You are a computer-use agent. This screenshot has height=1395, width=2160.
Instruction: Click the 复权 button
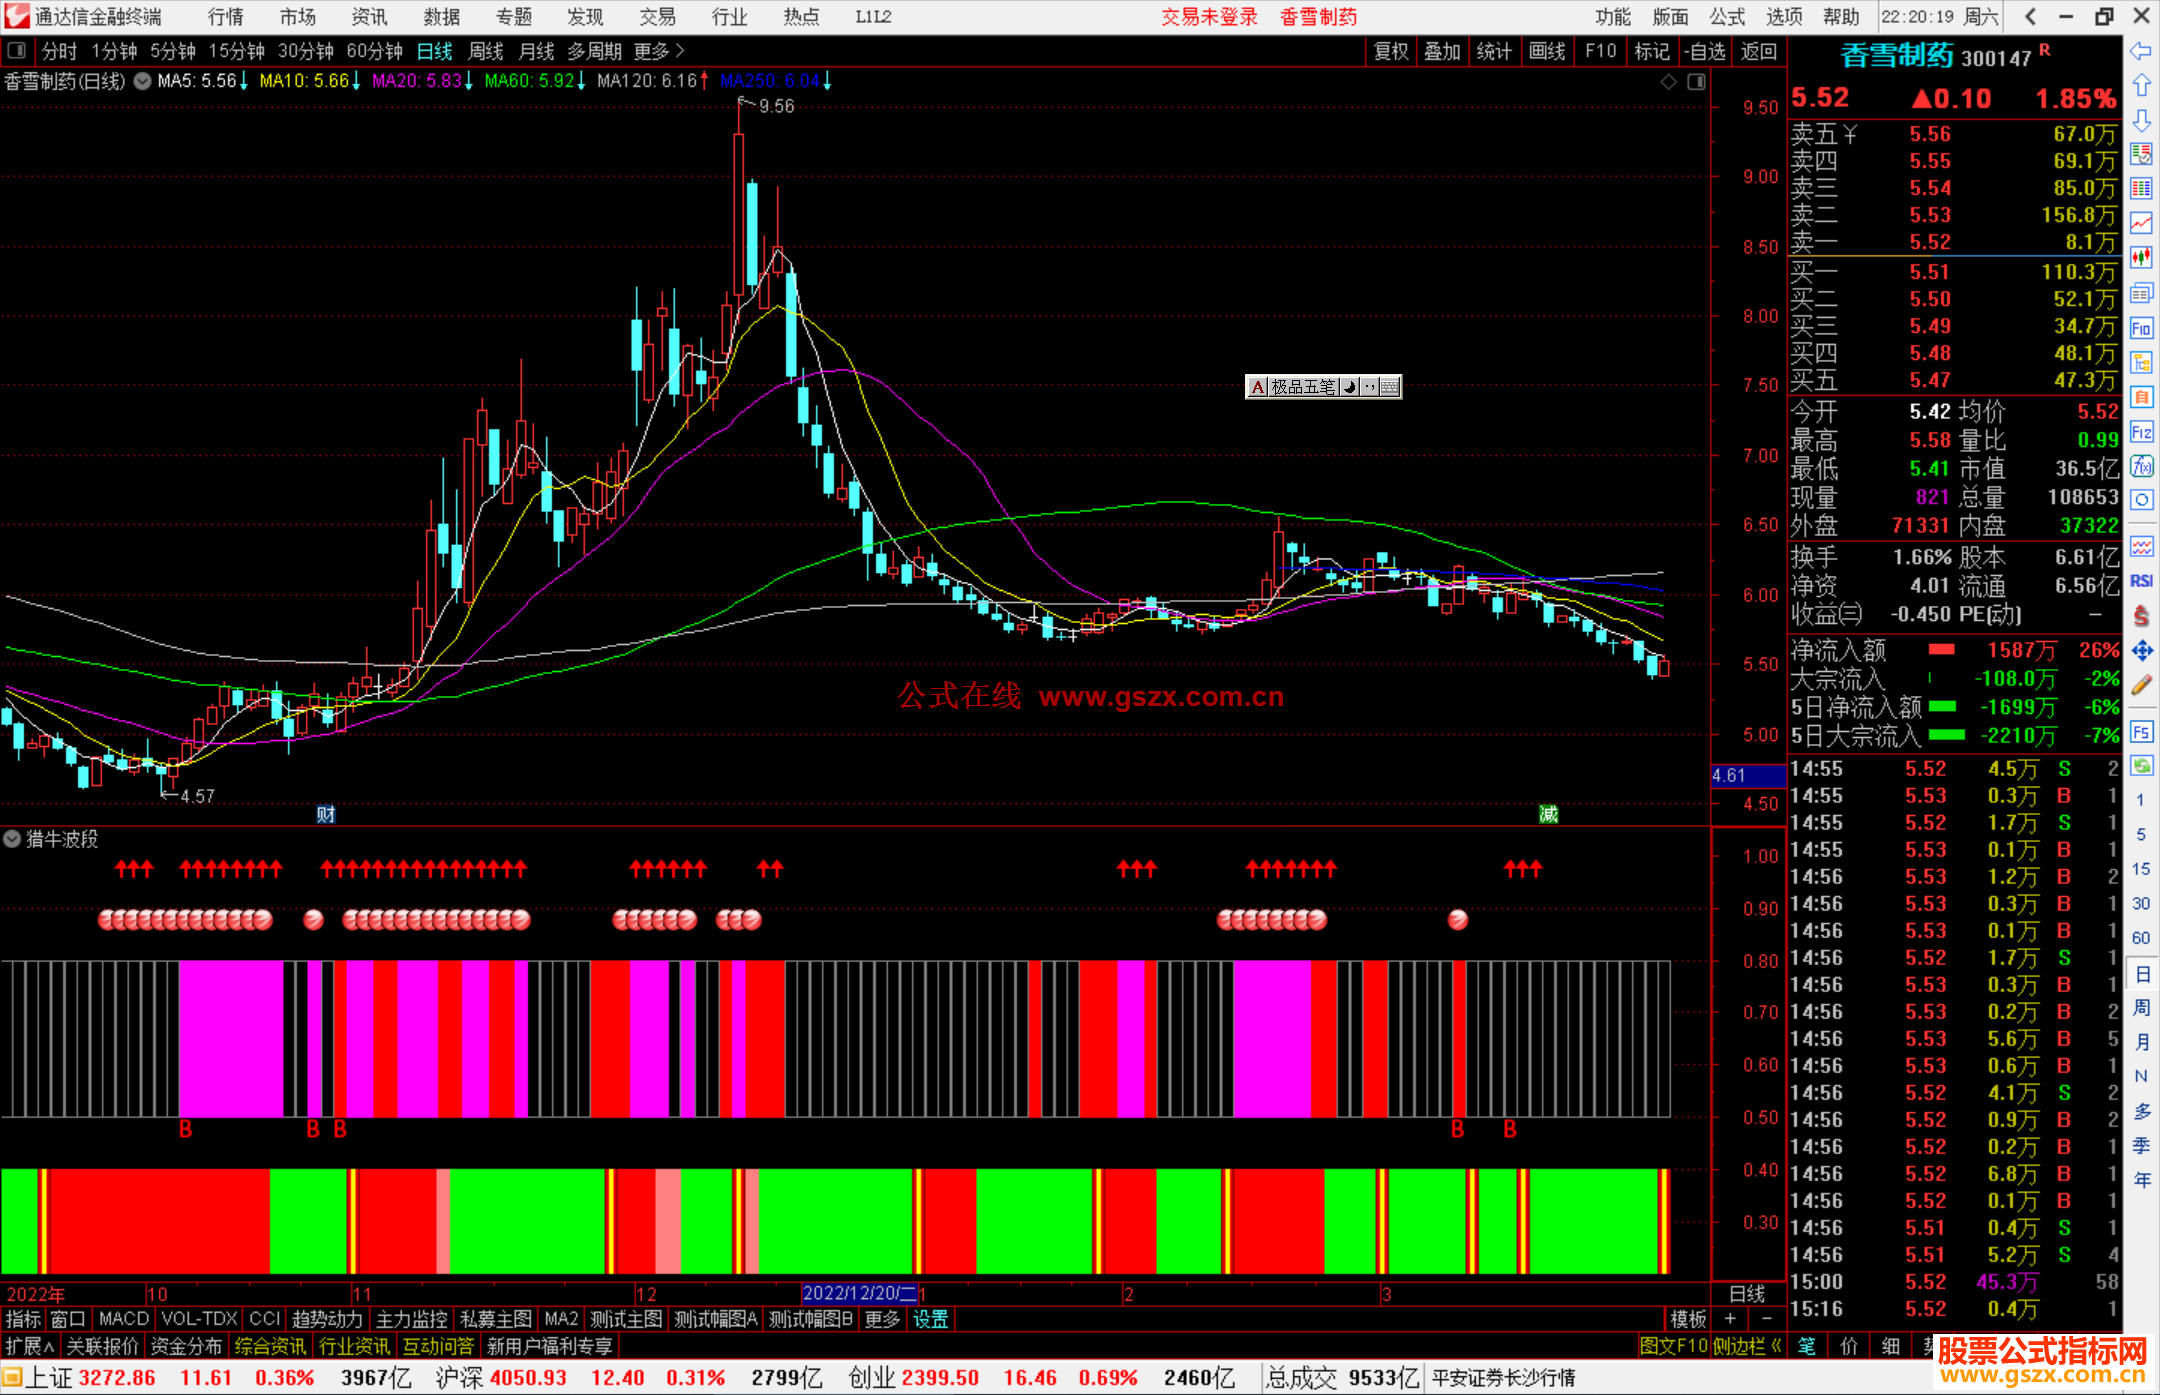pyautogui.click(x=1391, y=51)
